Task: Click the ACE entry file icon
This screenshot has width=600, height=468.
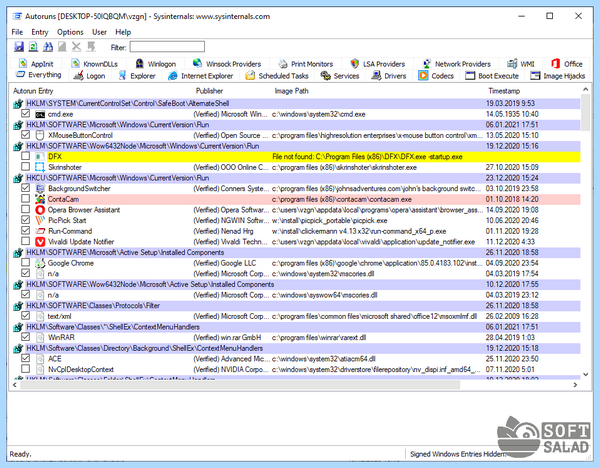Action: pos(40,359)
